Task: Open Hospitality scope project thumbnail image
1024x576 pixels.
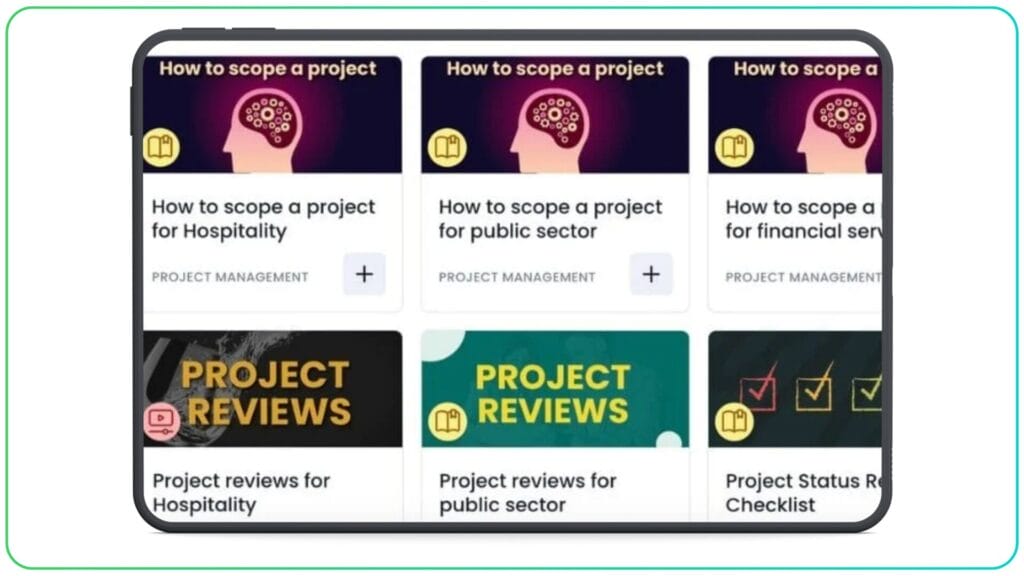Action: point(272,115)
